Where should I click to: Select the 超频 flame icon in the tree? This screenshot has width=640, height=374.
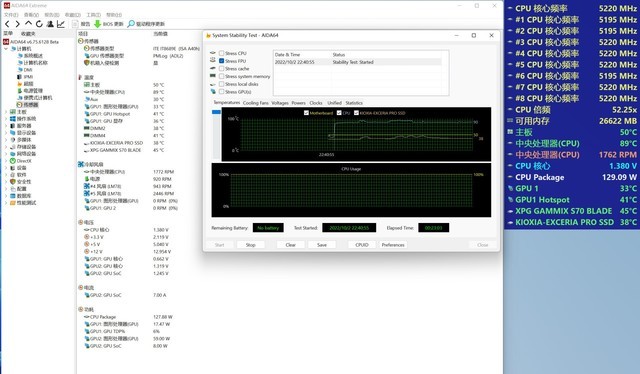click(20, 83)
